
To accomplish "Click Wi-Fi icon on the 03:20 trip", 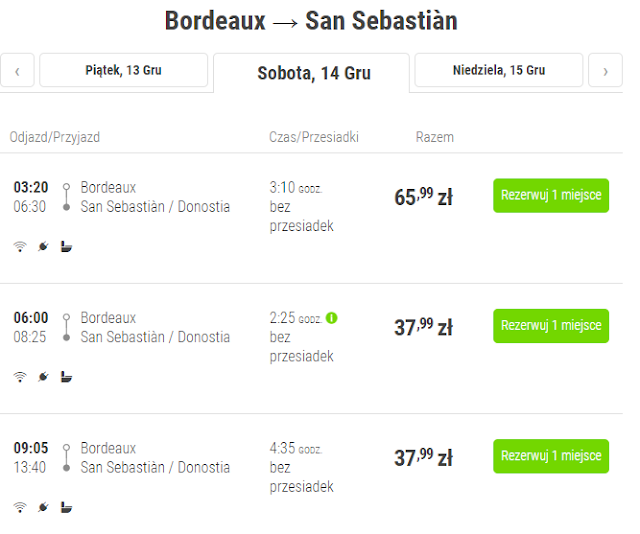I will (19, 247).
